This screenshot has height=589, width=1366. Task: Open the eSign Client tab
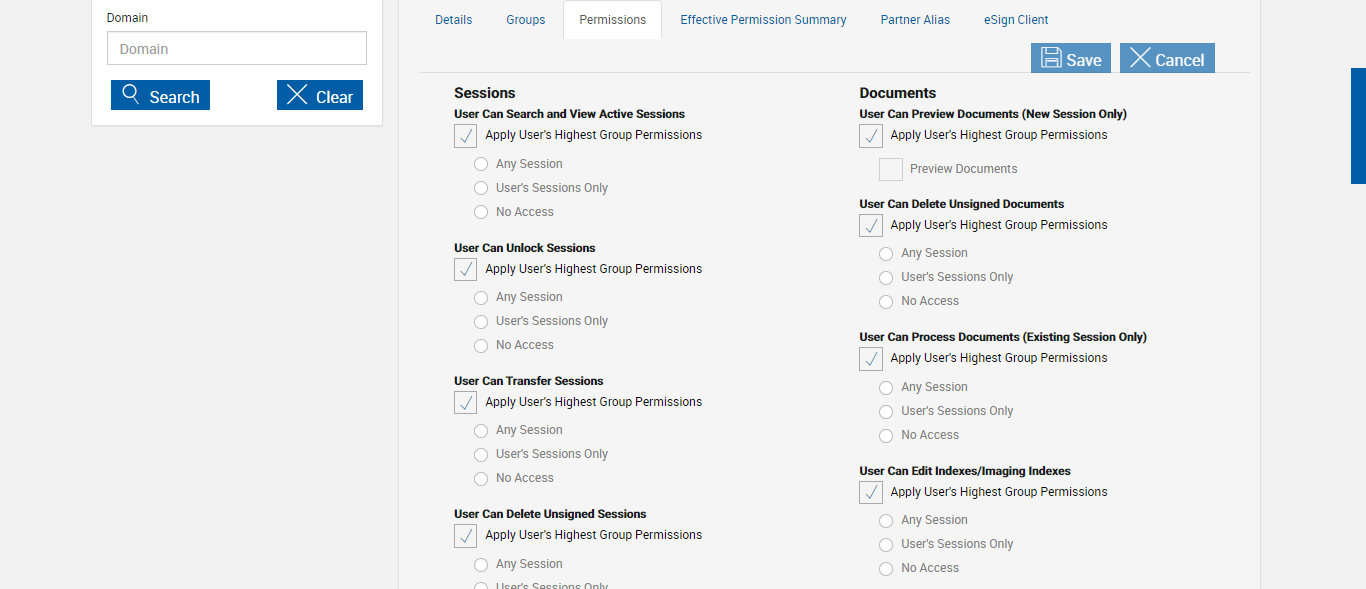click(1016, 20)
